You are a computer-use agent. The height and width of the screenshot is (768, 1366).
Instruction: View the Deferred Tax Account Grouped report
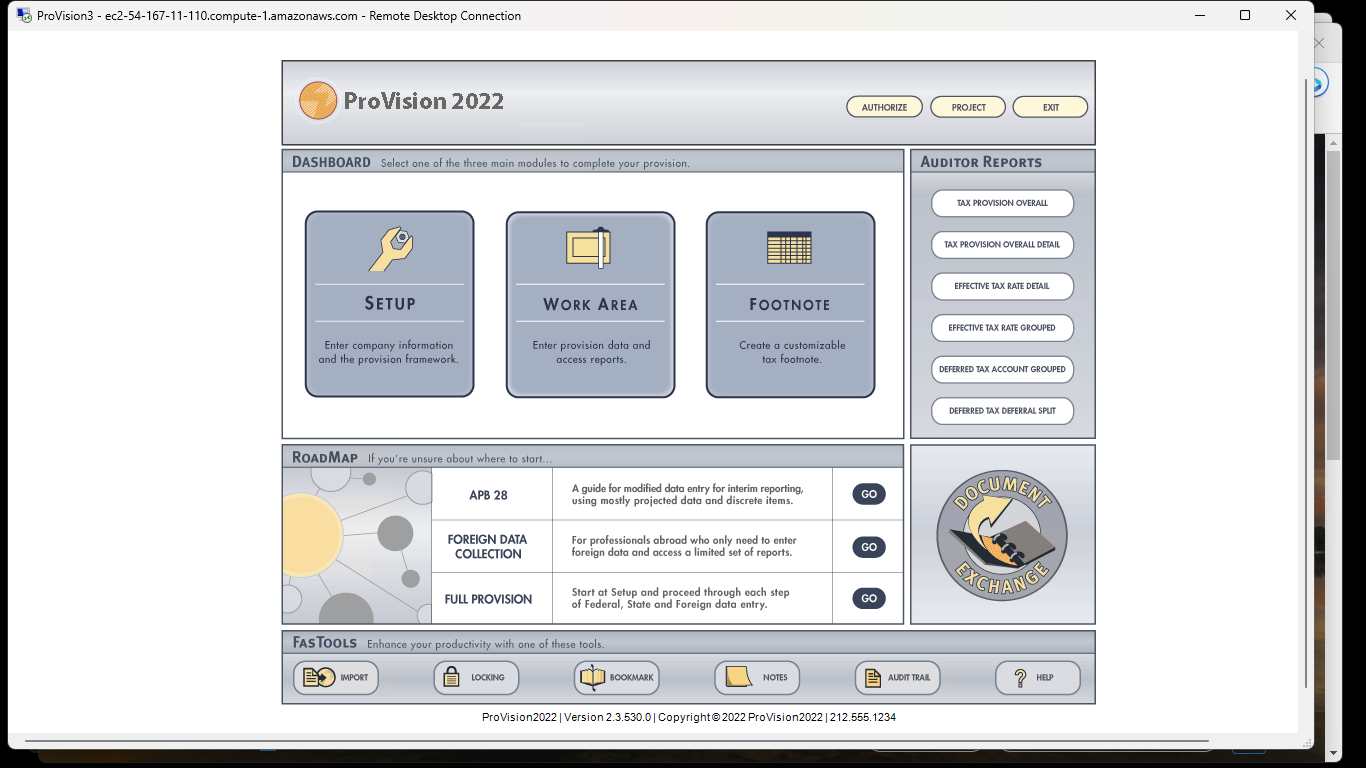(x=1002, y=369)
